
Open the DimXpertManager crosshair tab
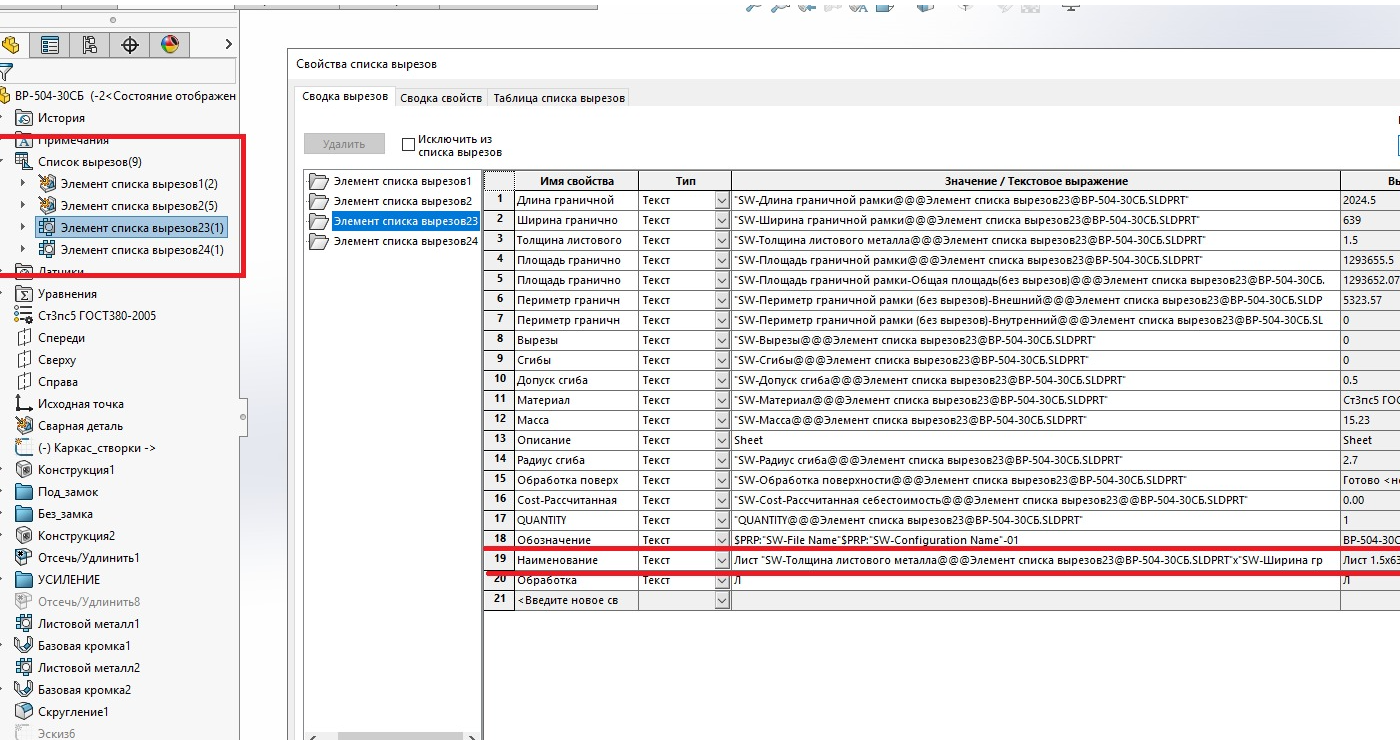coord(130,45)
